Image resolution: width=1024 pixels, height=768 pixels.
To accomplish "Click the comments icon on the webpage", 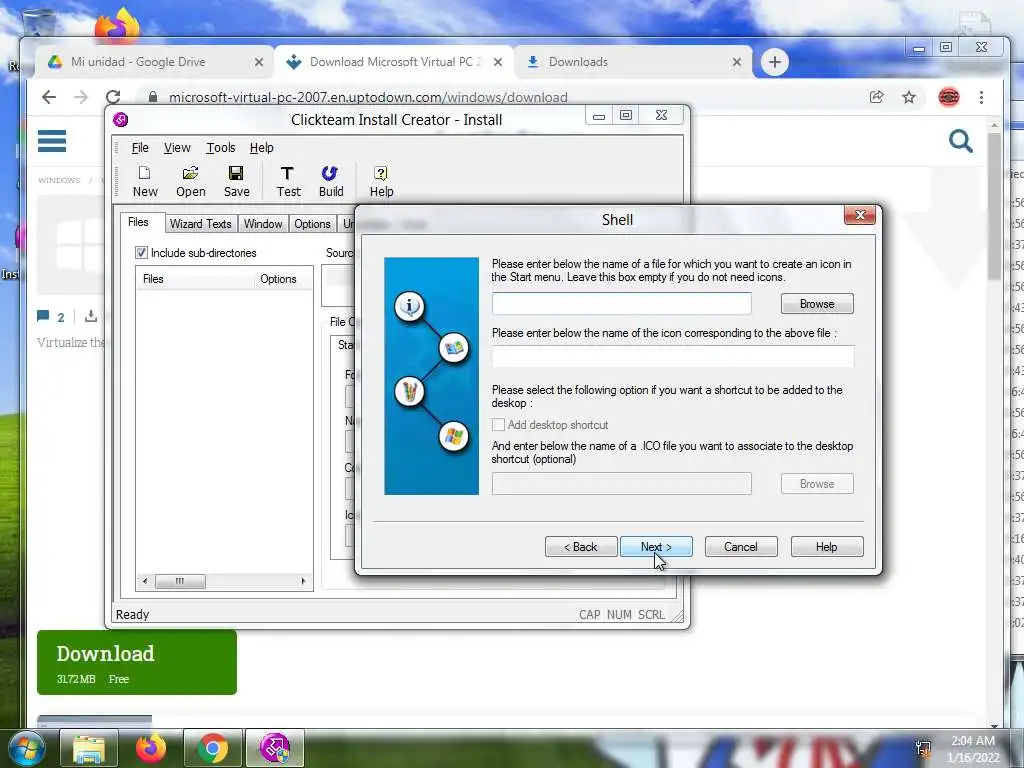I will pyautogui.click(x=43, y=316).
